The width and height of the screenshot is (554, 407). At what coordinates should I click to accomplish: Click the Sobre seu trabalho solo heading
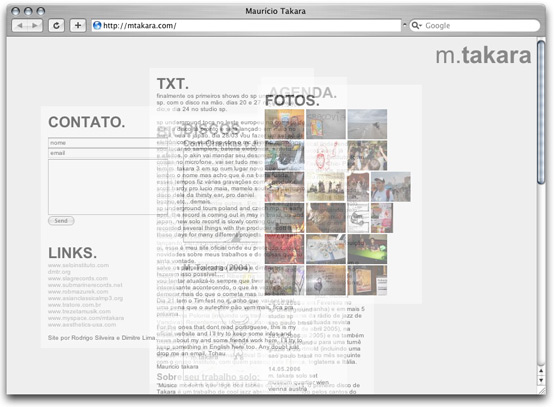click(208, 377)
